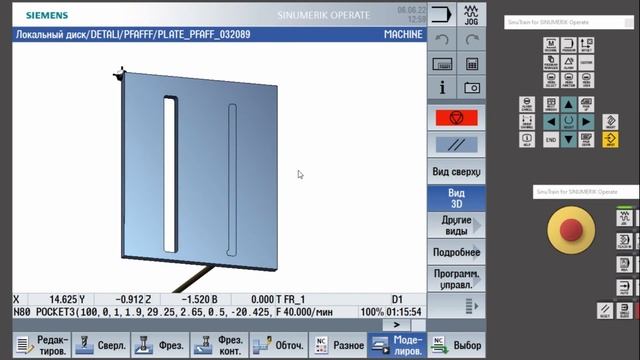Click the MENU FUNCTION key
640x360 pixels.
[x=568, y=80]
